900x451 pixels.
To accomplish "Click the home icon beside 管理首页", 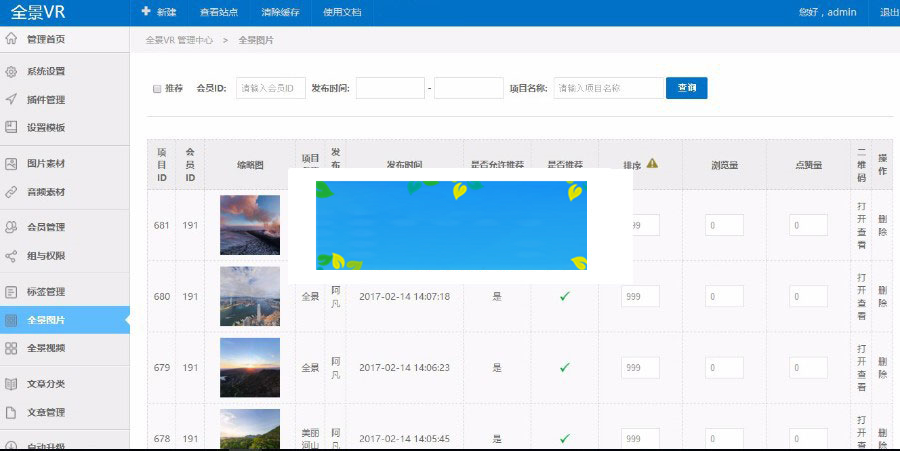I will click(11, 39).
